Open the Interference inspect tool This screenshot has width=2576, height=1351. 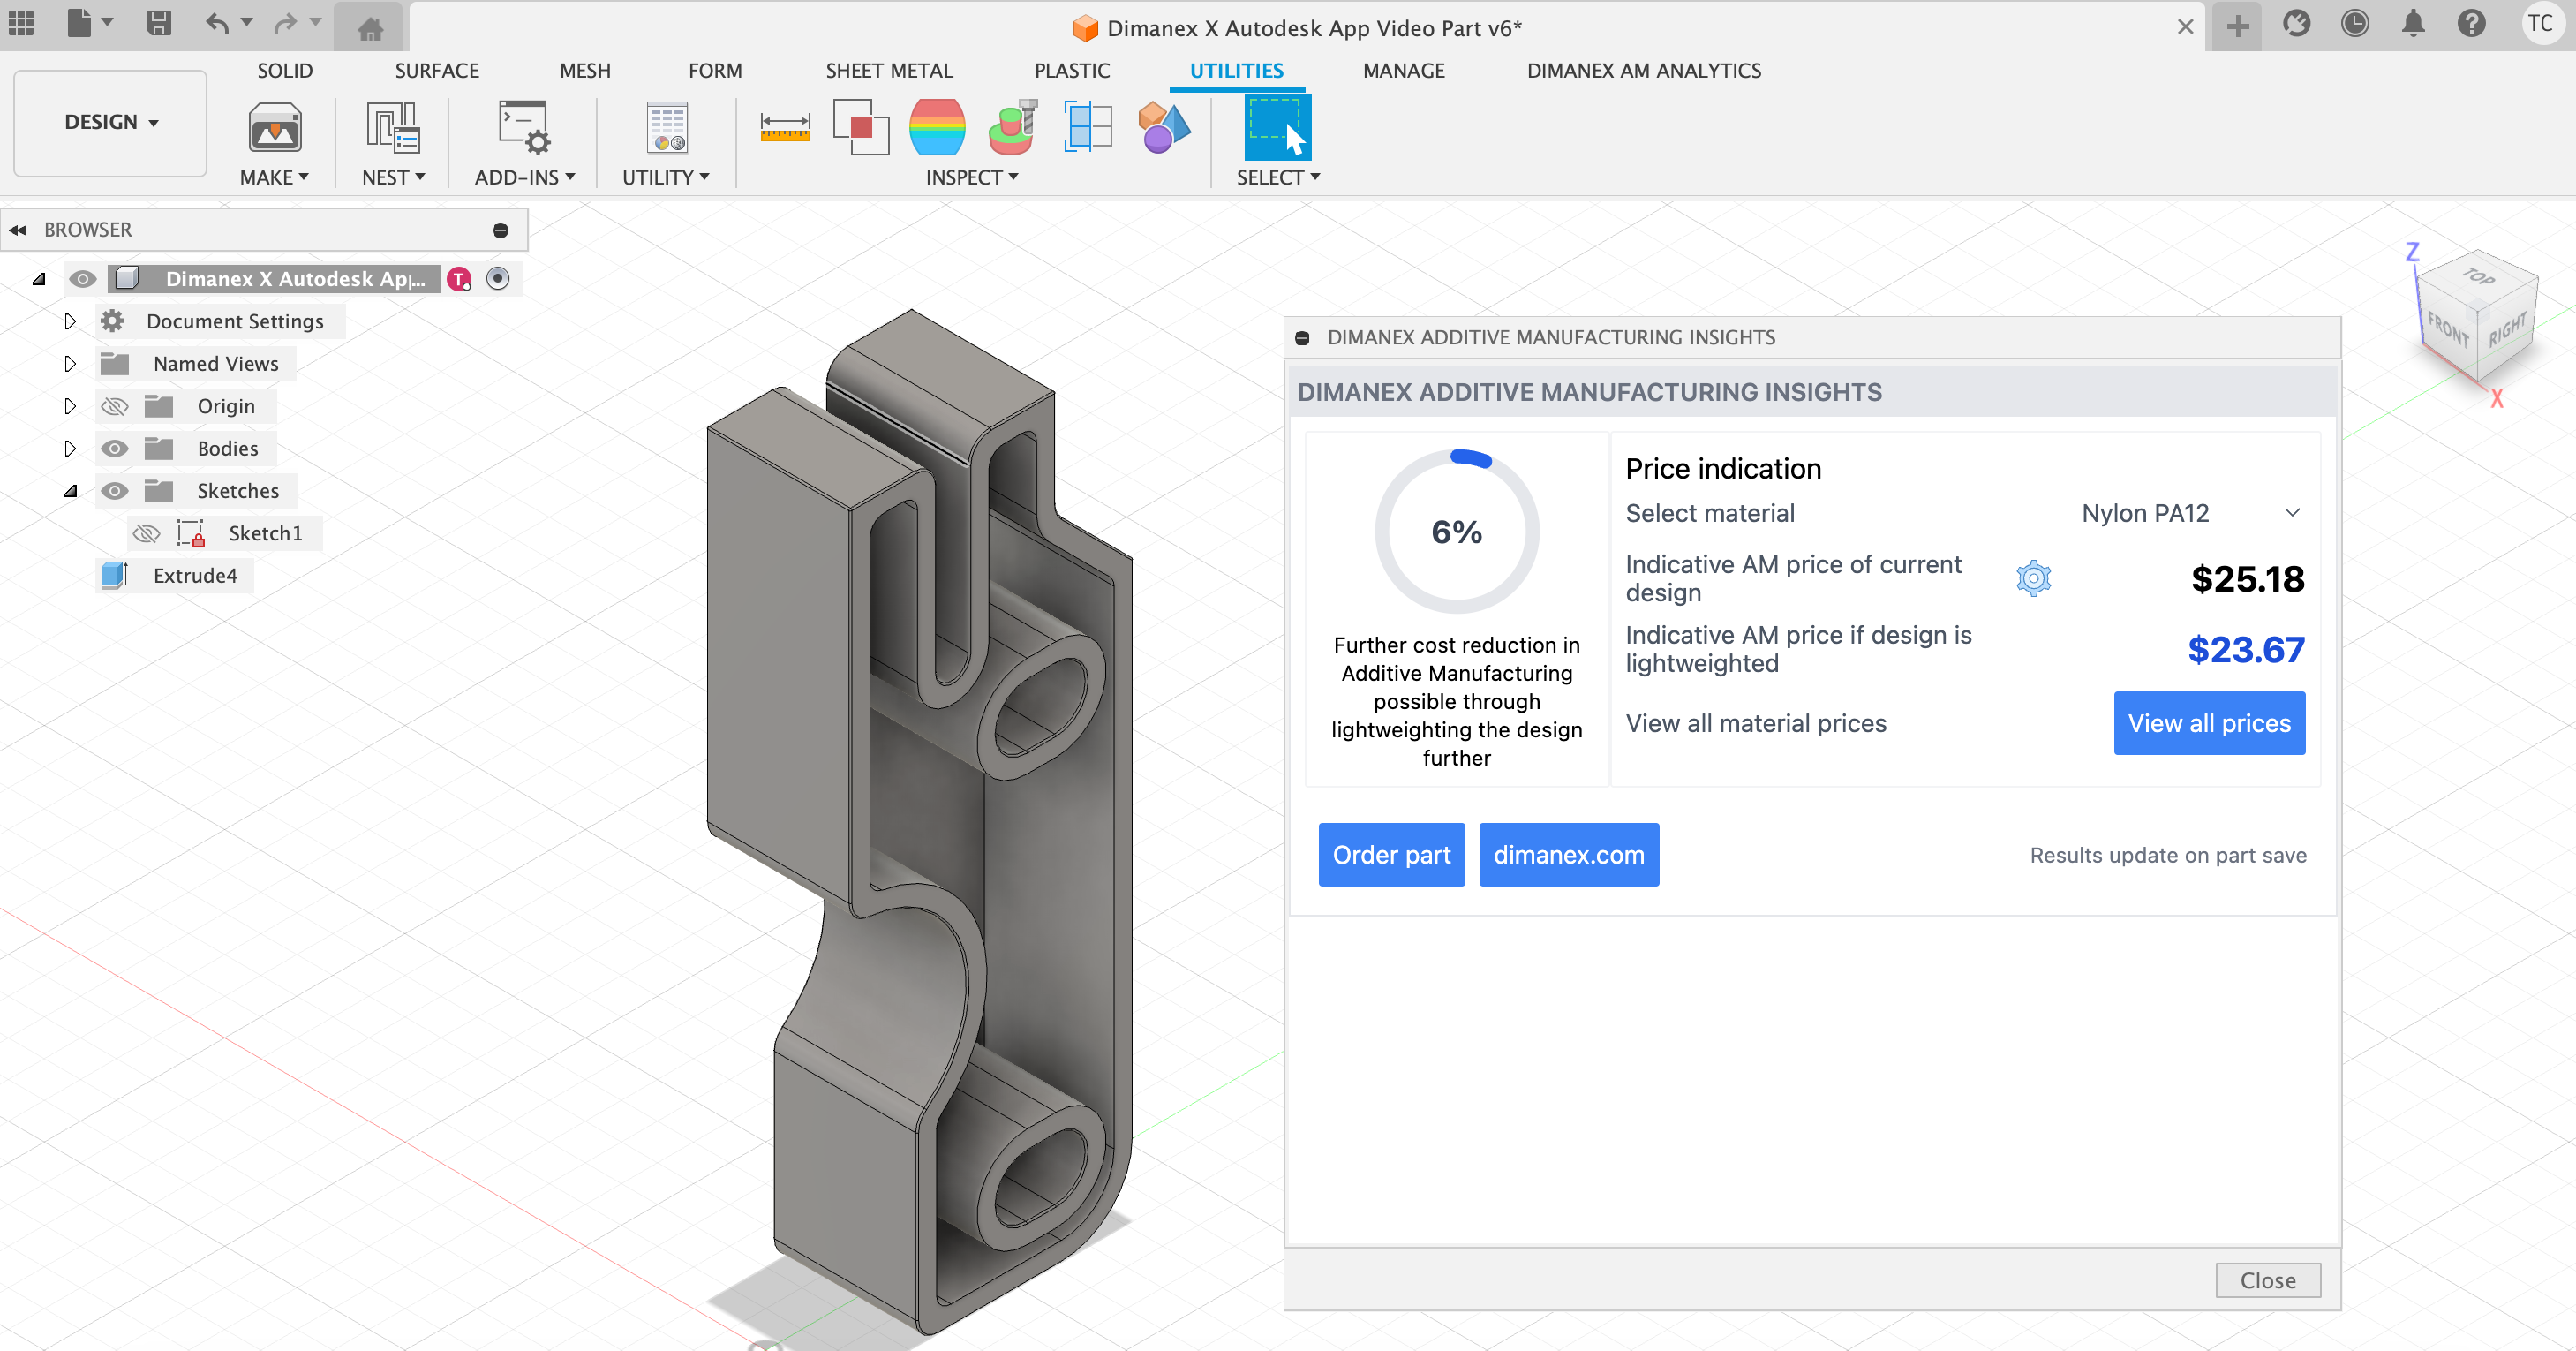tap(861, 127)
